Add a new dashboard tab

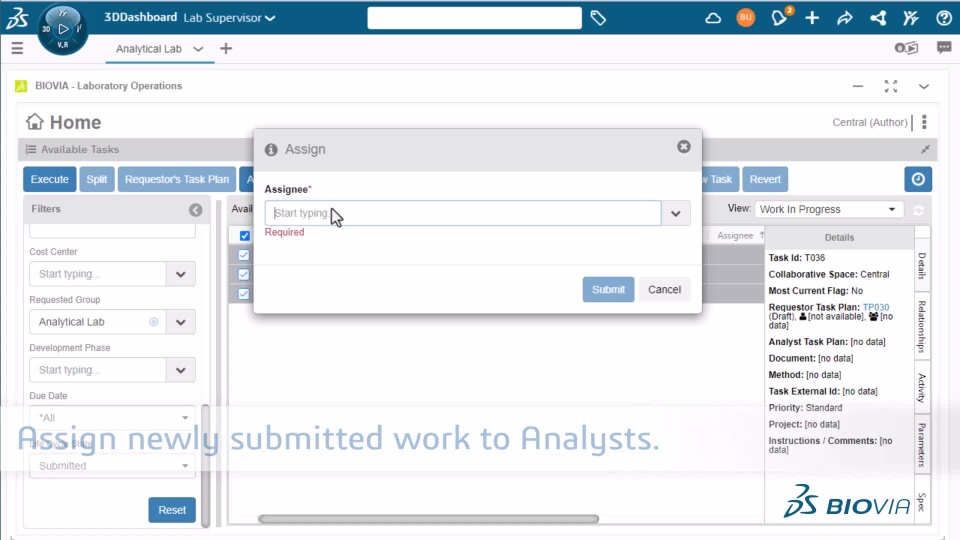pos(226,48)
